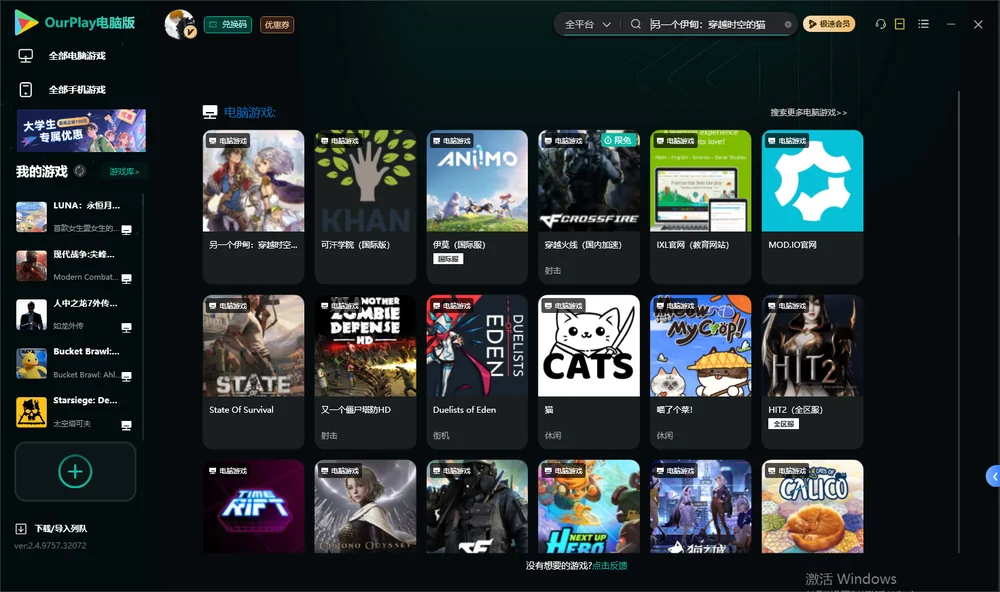
Task: Click 搜索更多电脑游戏>> link
Action: coord(809,113)
